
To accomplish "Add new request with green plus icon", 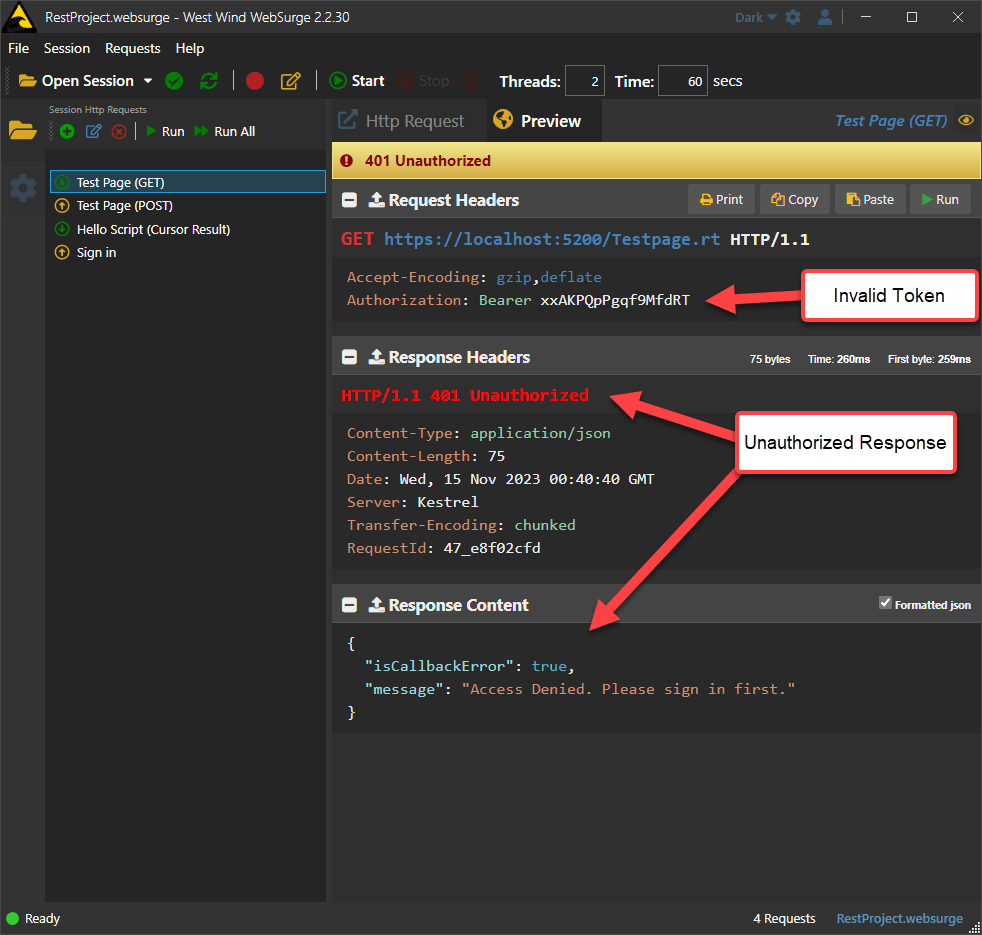I will click(67, 132).
